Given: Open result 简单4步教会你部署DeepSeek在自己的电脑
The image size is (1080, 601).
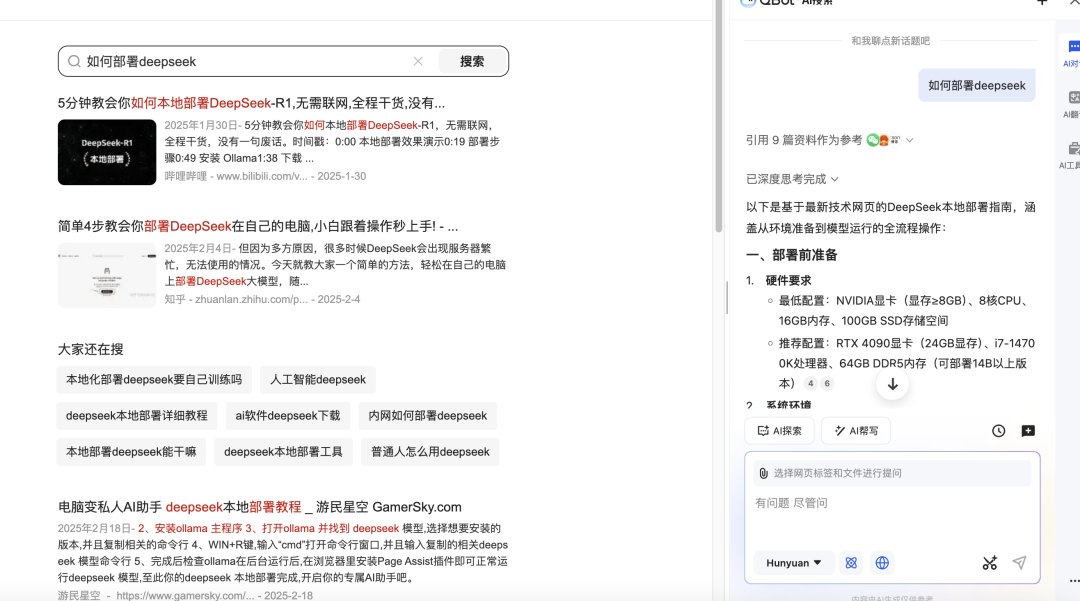Looking at the screenshot, I should (258, 226).
